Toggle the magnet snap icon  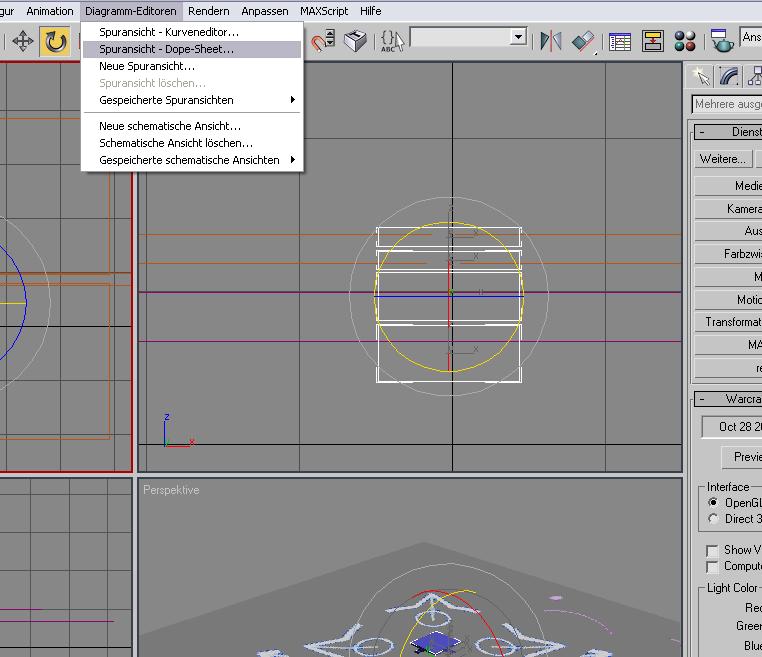323,41
